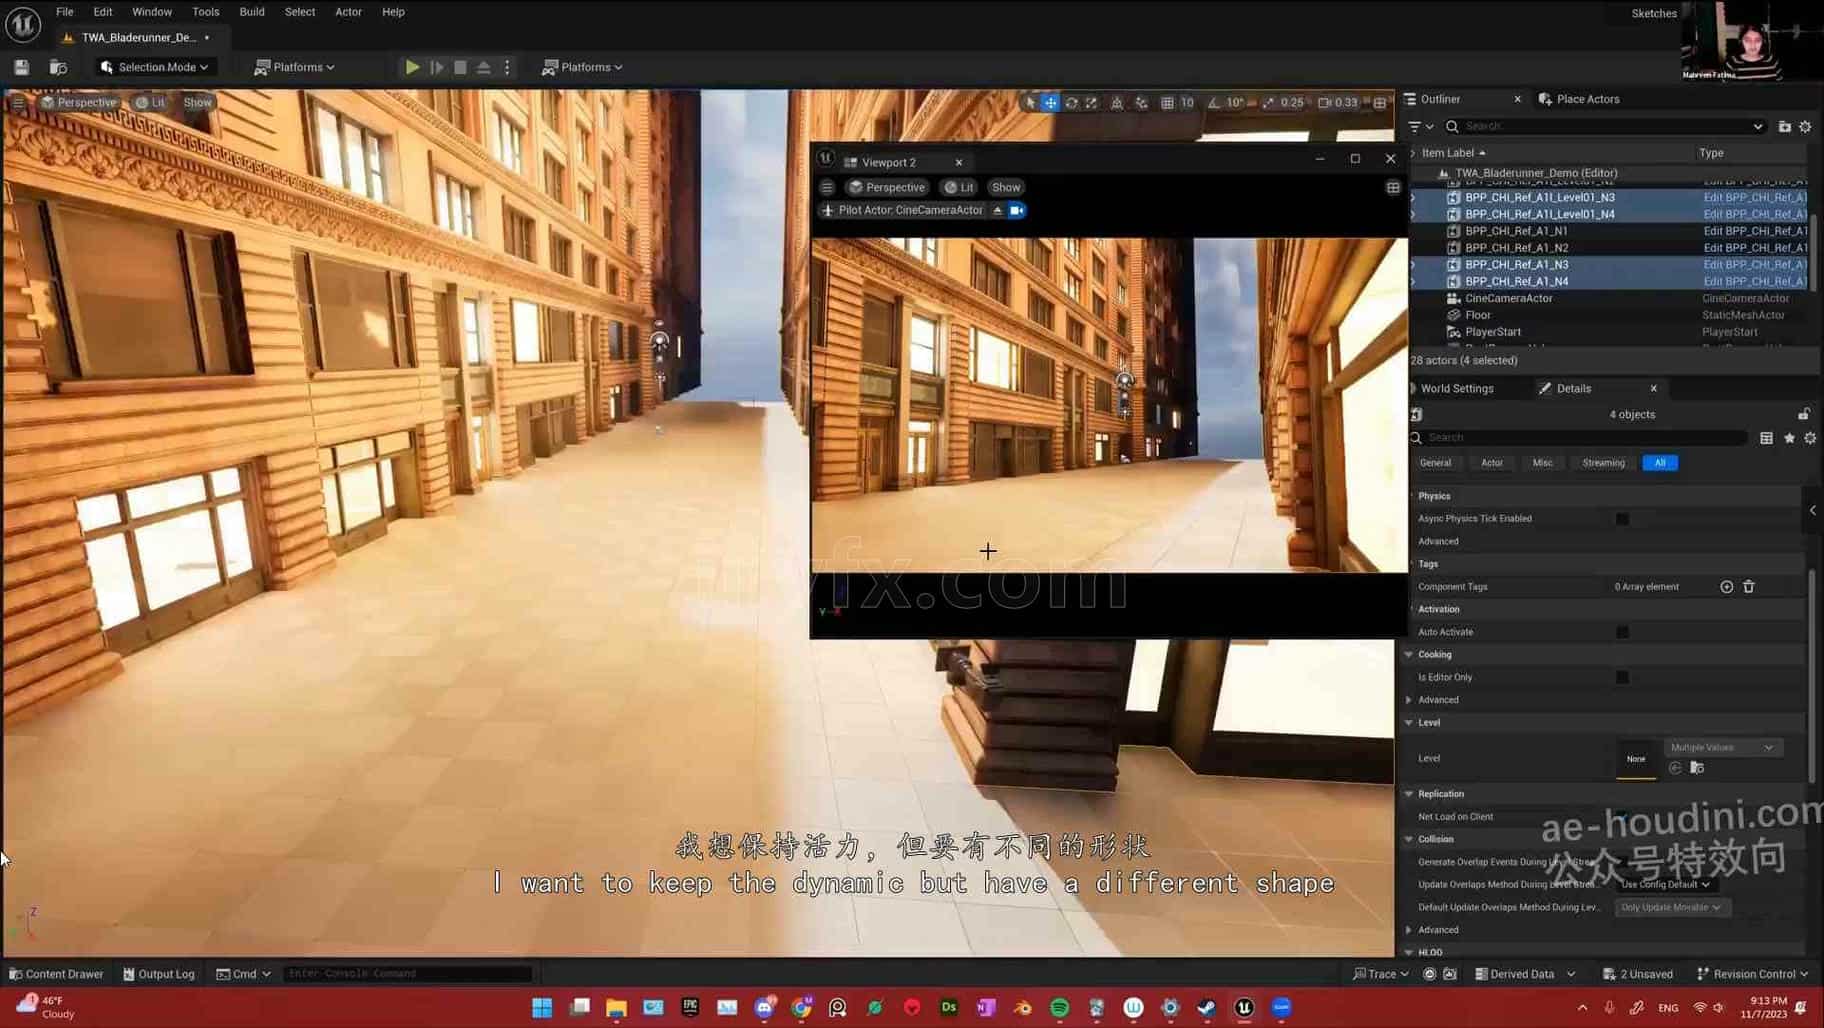Open main viewport layout options icon
Screen dimensions: 1824x1028
(1380, 102)
